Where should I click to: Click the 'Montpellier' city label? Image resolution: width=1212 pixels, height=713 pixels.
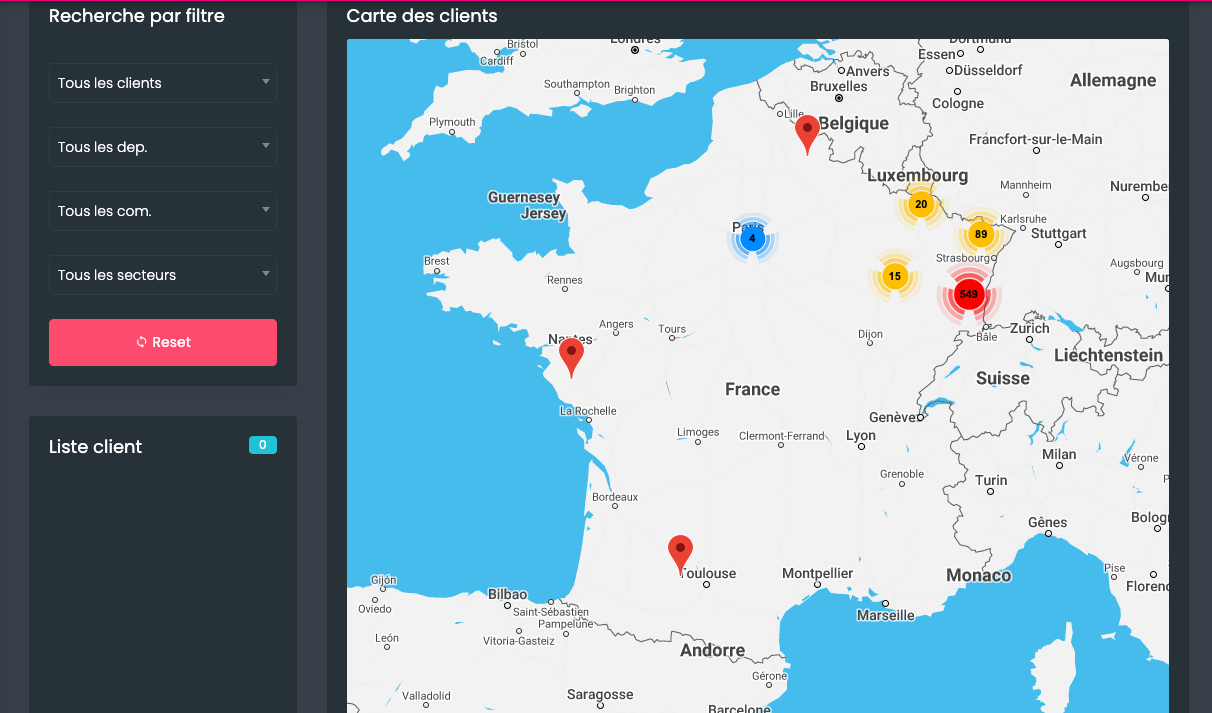[x=818, y=574]
